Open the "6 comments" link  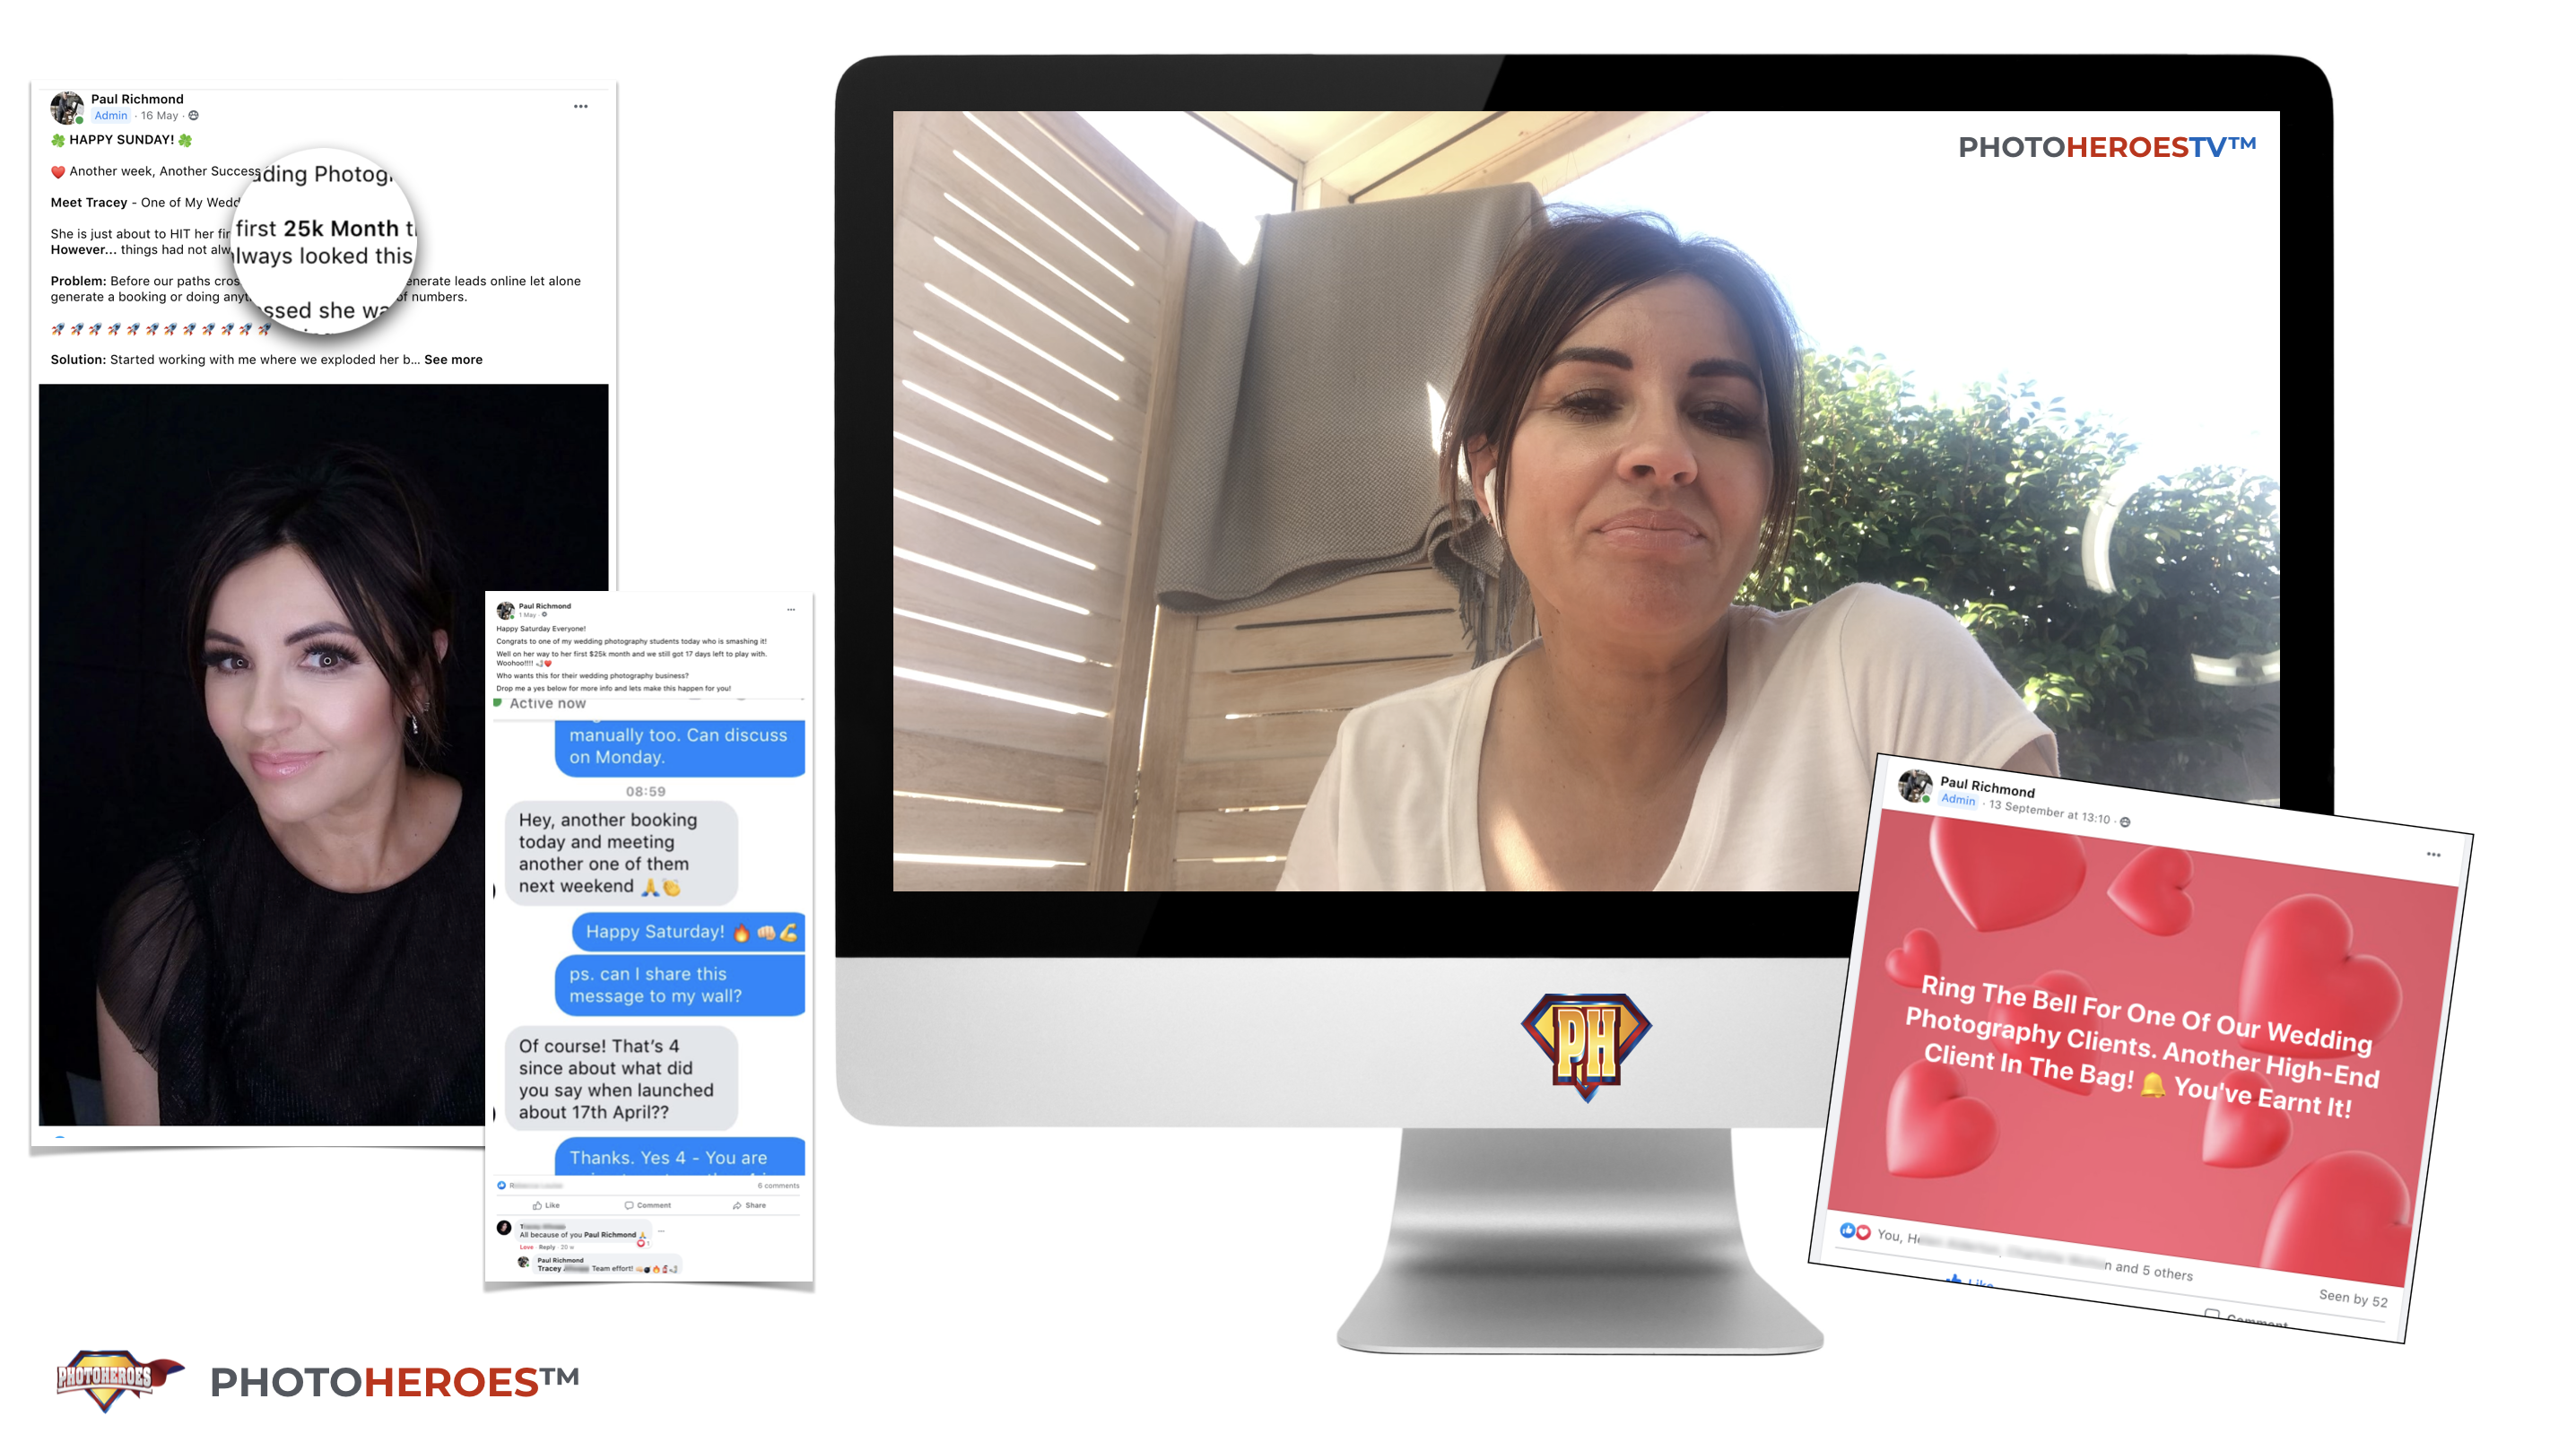click(x=778, y=1185)
